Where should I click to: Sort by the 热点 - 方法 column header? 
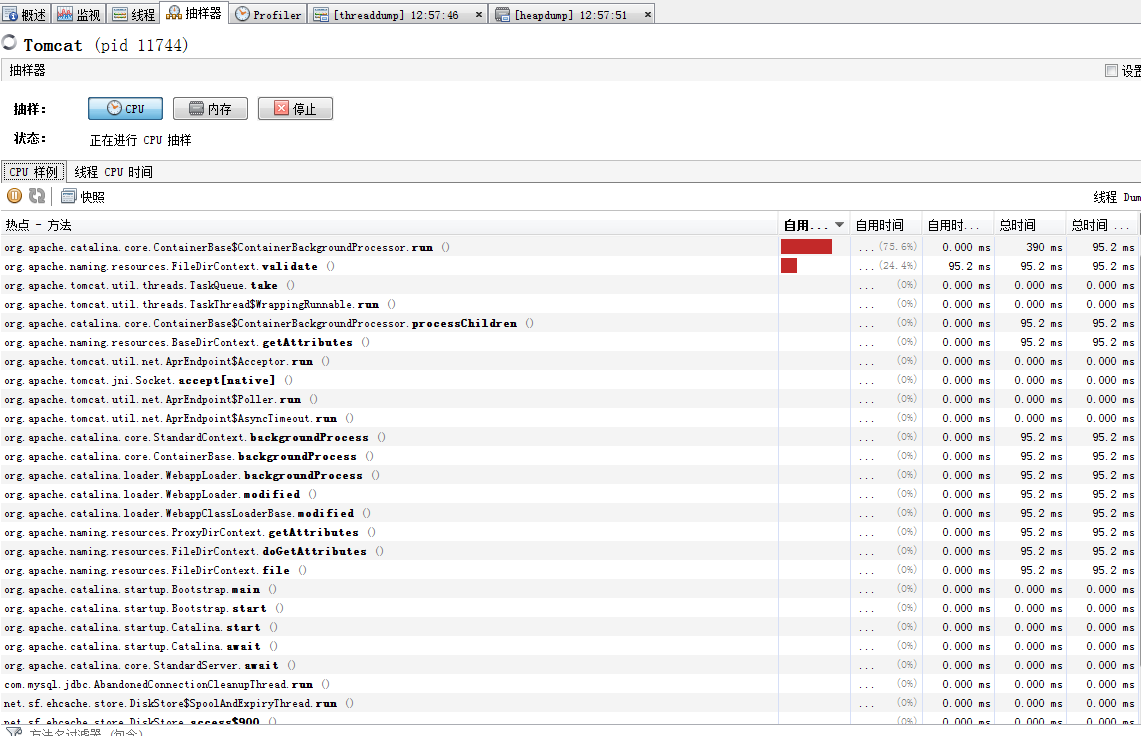(389, 225)
